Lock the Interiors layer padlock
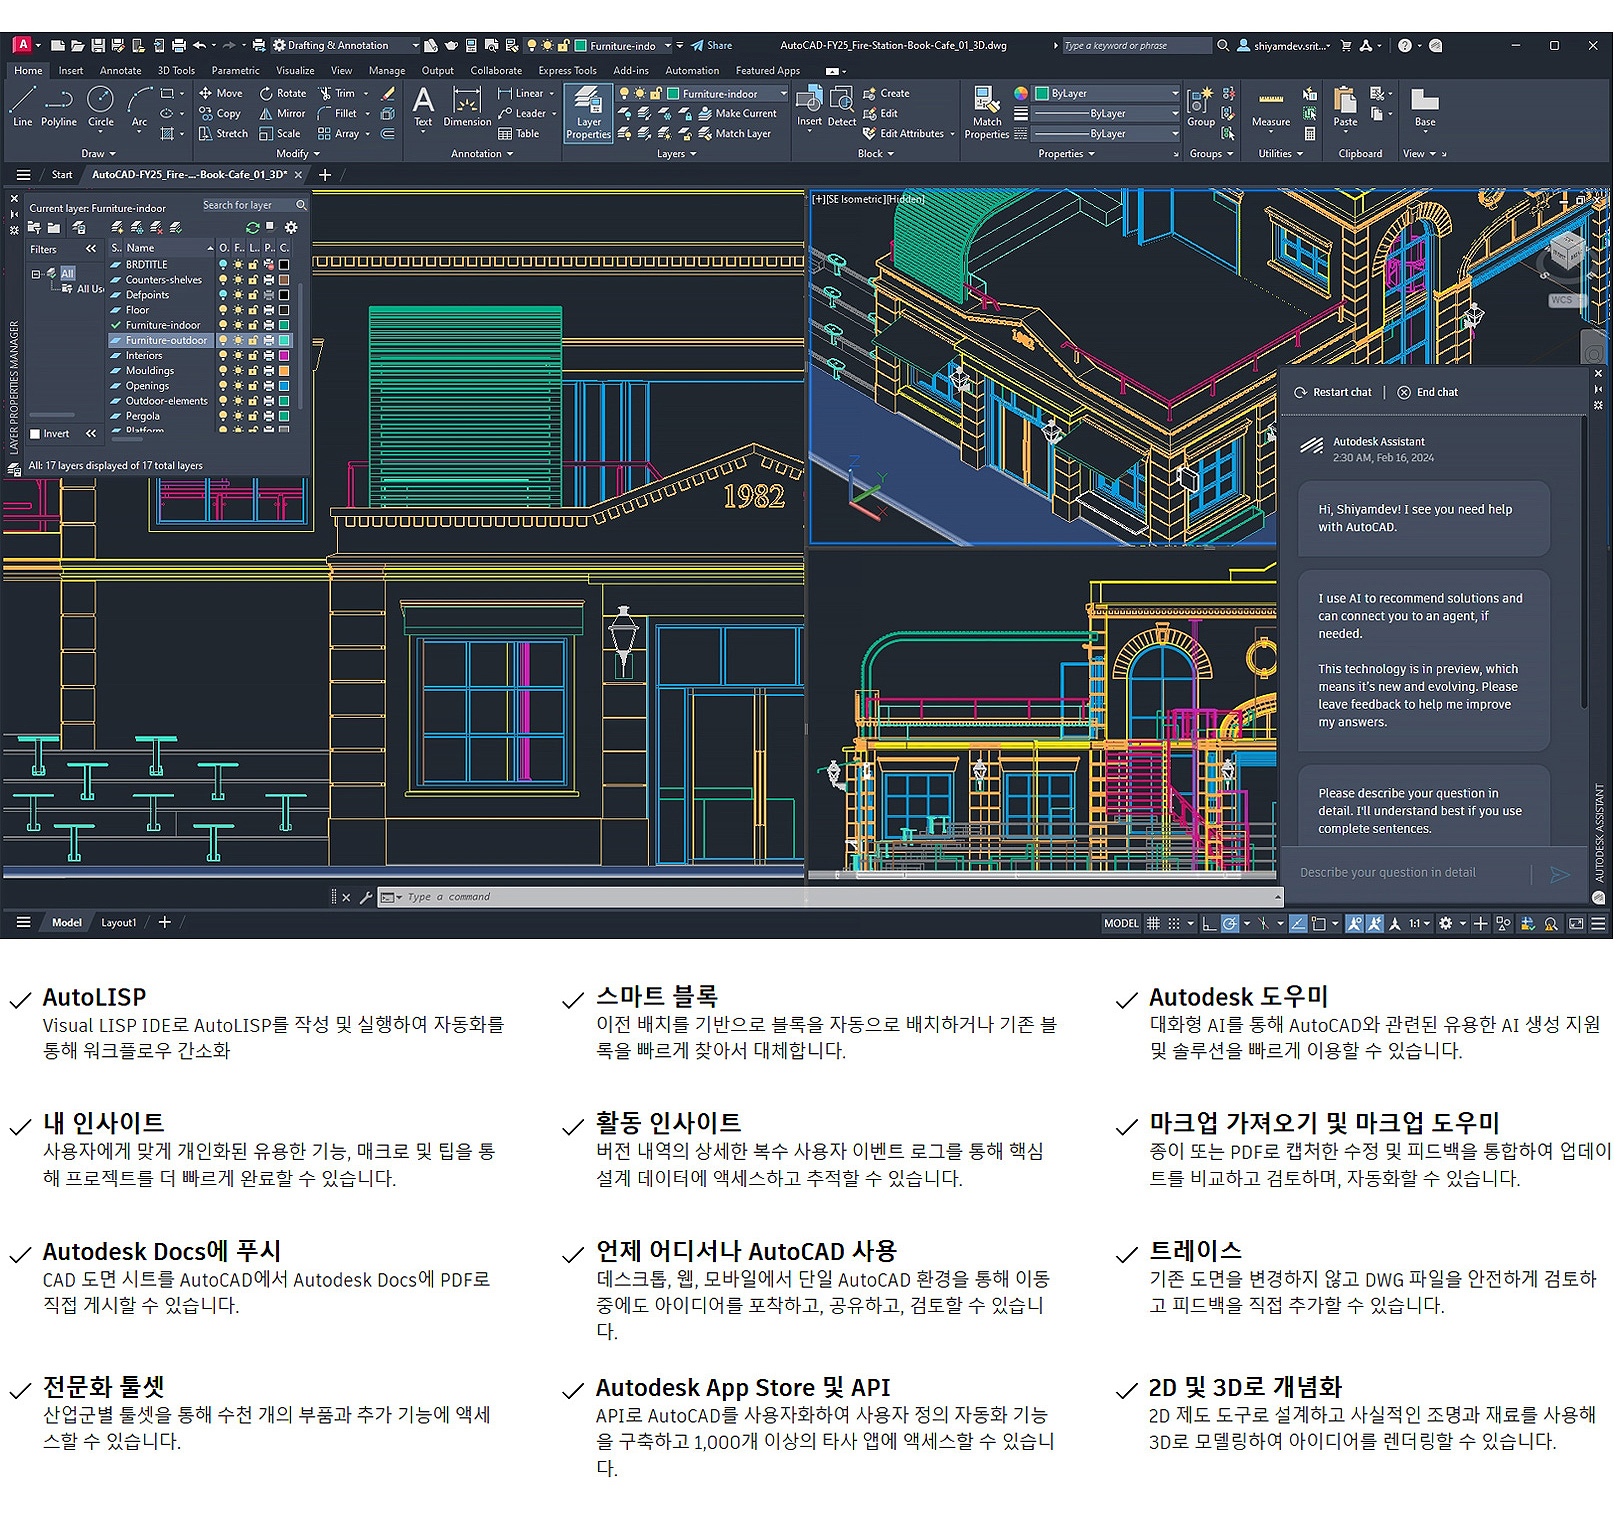This screenshot has width=1614, height=1513. point(253,356)
